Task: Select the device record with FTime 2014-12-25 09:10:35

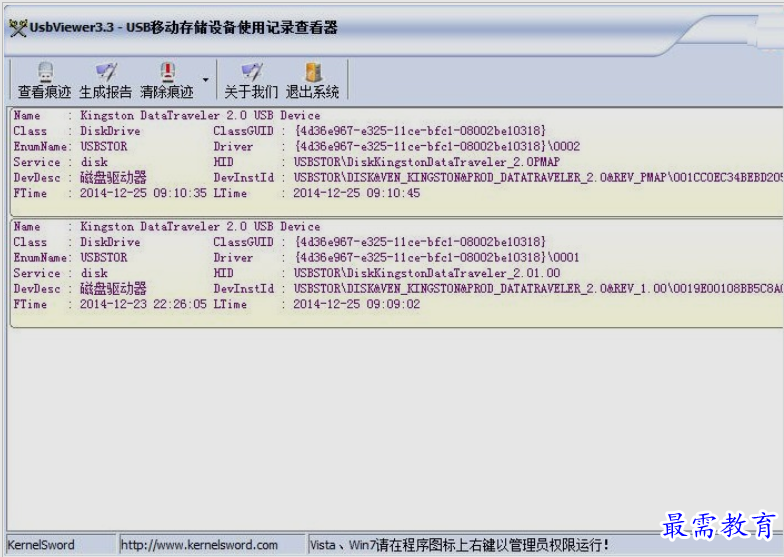Action: (x=396, y=161)
